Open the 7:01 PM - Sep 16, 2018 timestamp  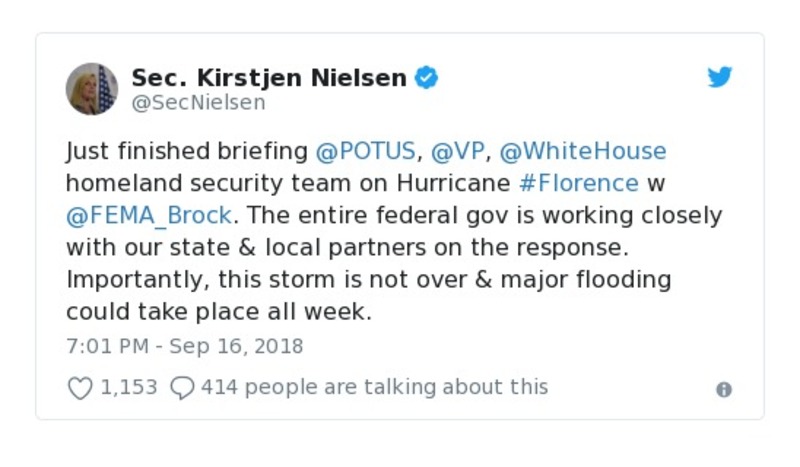click(x=184, y=347)
